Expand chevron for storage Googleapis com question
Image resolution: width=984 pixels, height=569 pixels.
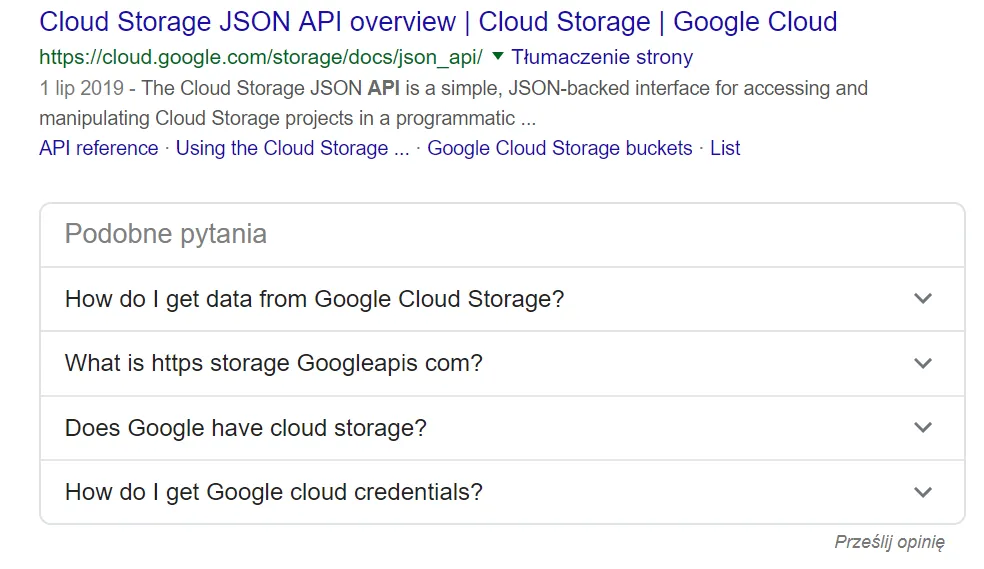tap(923, 363)
